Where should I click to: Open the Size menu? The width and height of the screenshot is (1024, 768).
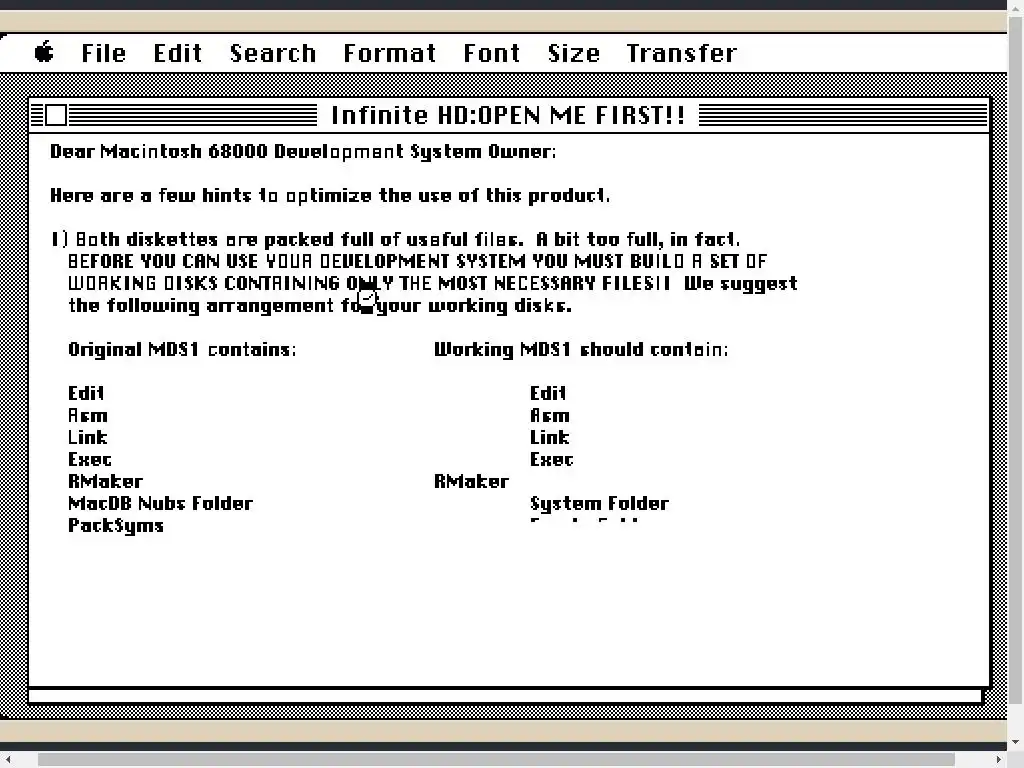[x=573, y=53]
